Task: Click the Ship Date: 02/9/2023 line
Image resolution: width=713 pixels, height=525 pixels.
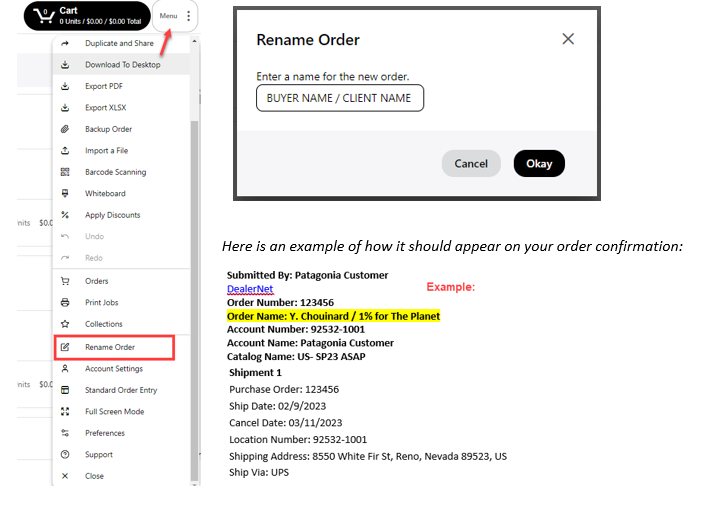Action: (277, 406)
